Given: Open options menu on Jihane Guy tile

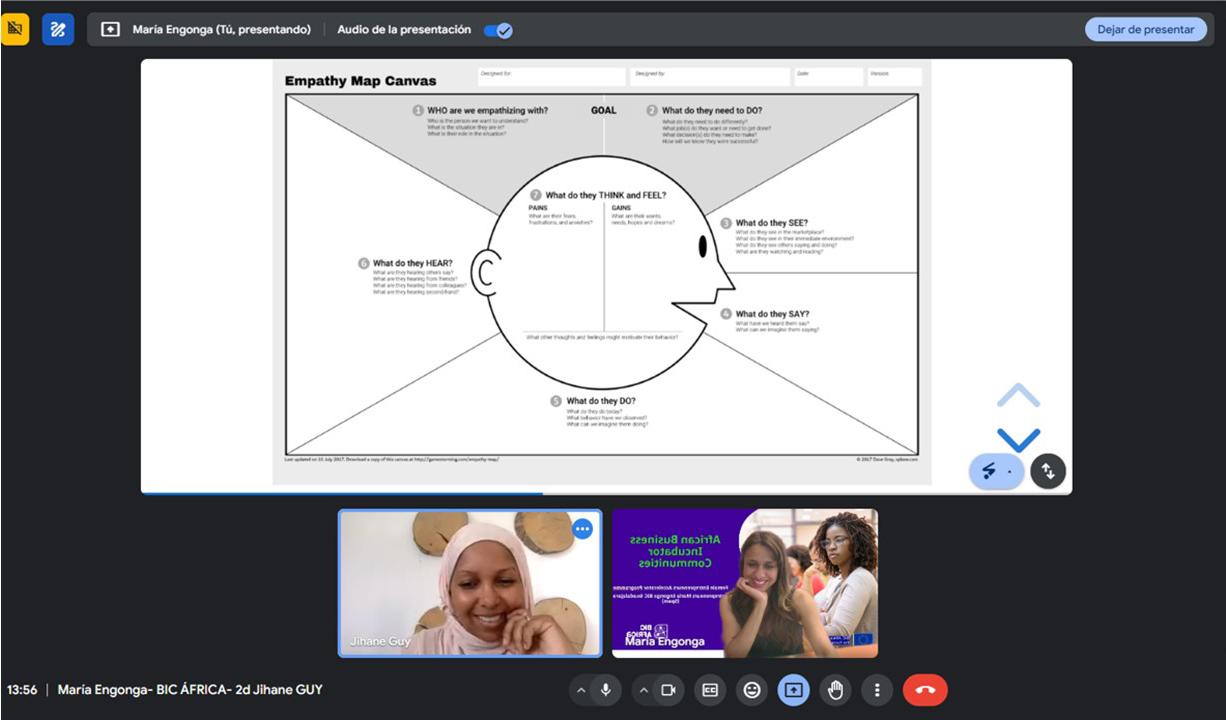Looking at the screenshot, I should [582, 529].
